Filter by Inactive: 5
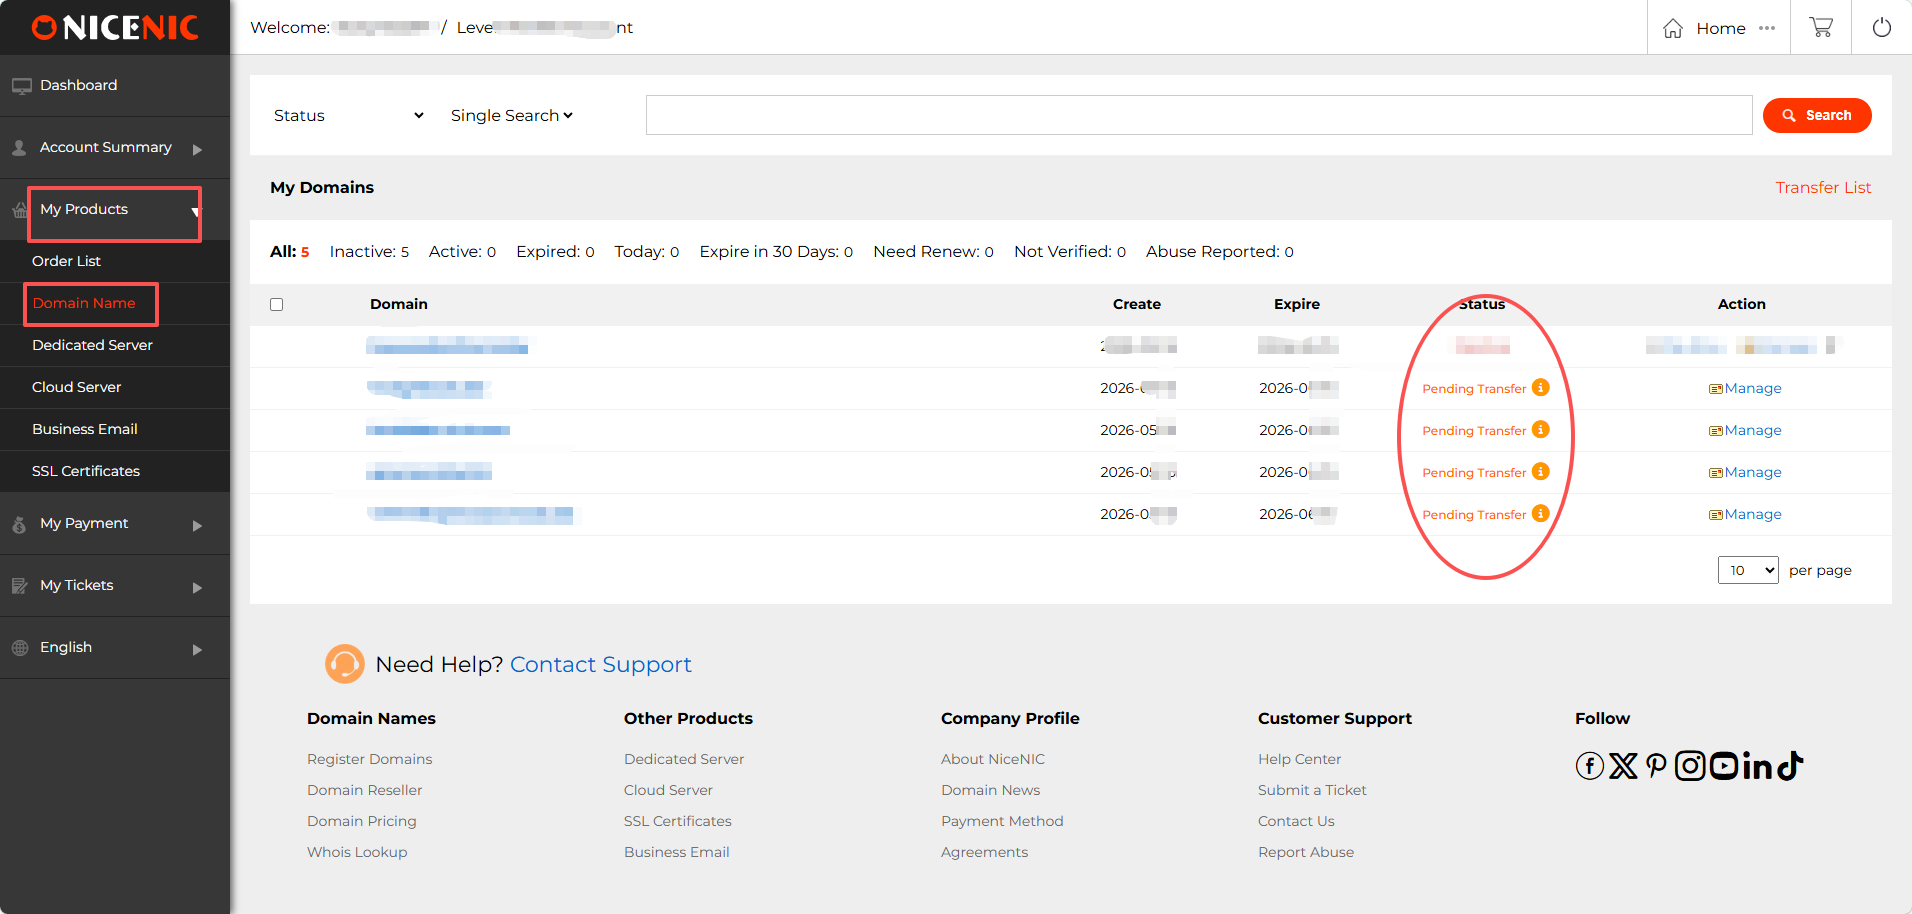This screenshot has width=1912, height=914. (x=369, y=252)
